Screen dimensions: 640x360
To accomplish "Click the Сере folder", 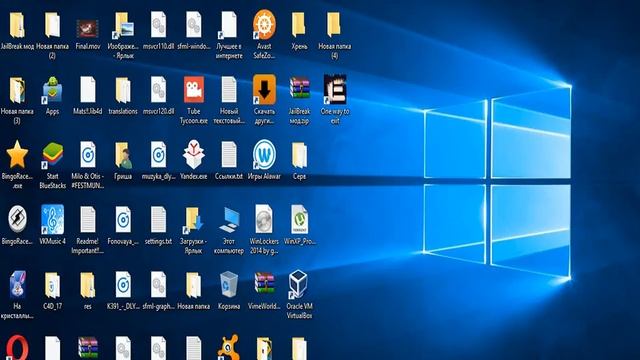I will pos(299,155).
